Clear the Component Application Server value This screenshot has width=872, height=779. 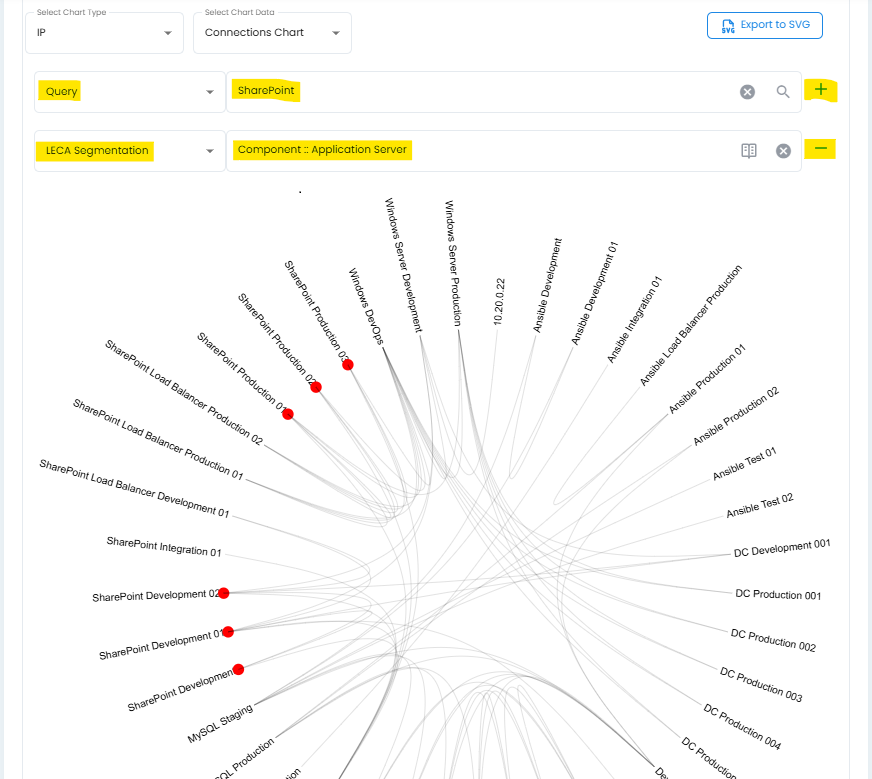pos(784,151)
